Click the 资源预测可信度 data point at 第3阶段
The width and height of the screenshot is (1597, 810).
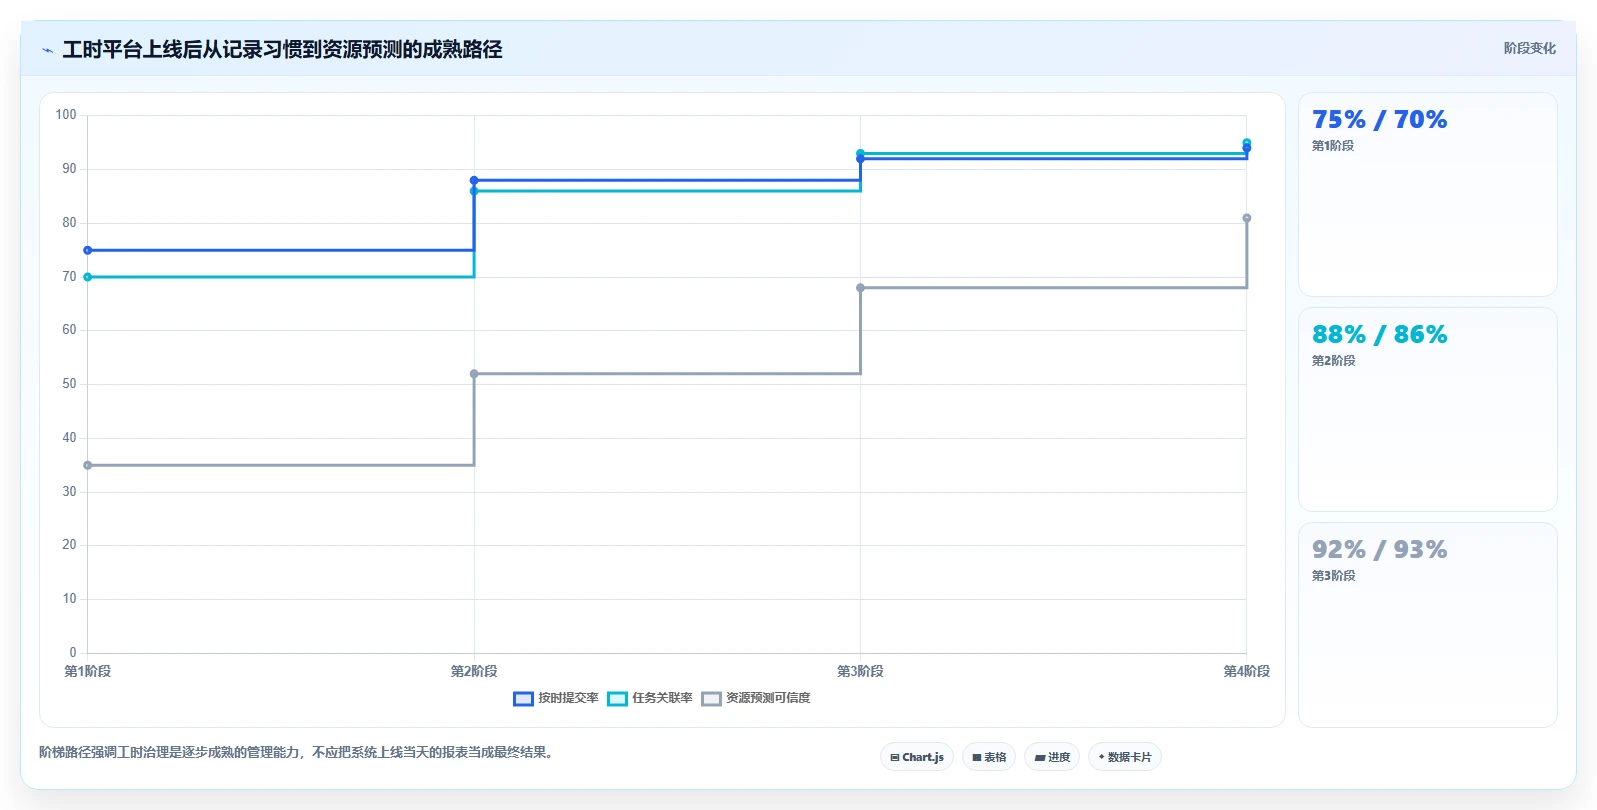[x=860, y=288]
